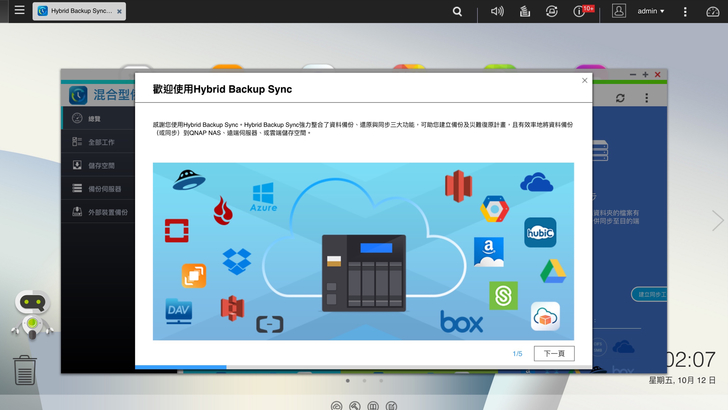728x410 pixels.
Task: Open background tasks icon in top bar
Action: pyautogui.click(x=524, y=11)
